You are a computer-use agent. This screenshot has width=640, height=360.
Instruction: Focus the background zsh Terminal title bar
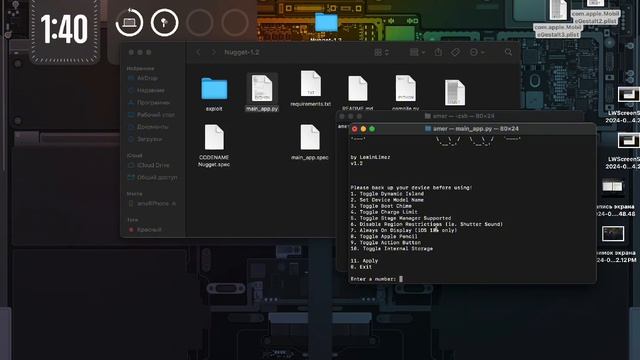pos(460,116)
